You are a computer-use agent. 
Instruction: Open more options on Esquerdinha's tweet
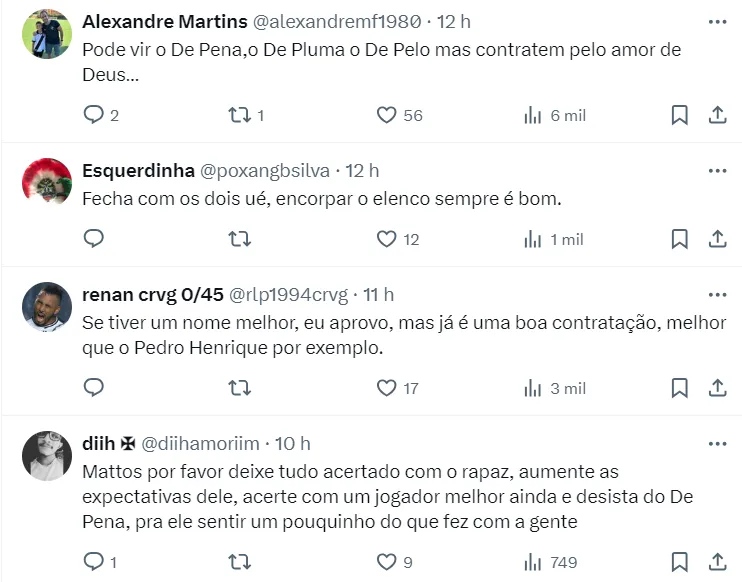tap(717, 170)
